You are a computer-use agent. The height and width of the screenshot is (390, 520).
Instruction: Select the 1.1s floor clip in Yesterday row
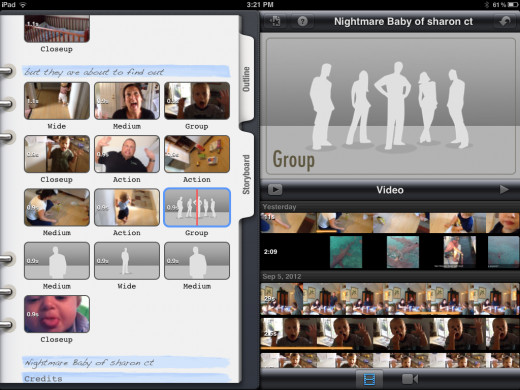pyautogui.click(x=390, y=223)
